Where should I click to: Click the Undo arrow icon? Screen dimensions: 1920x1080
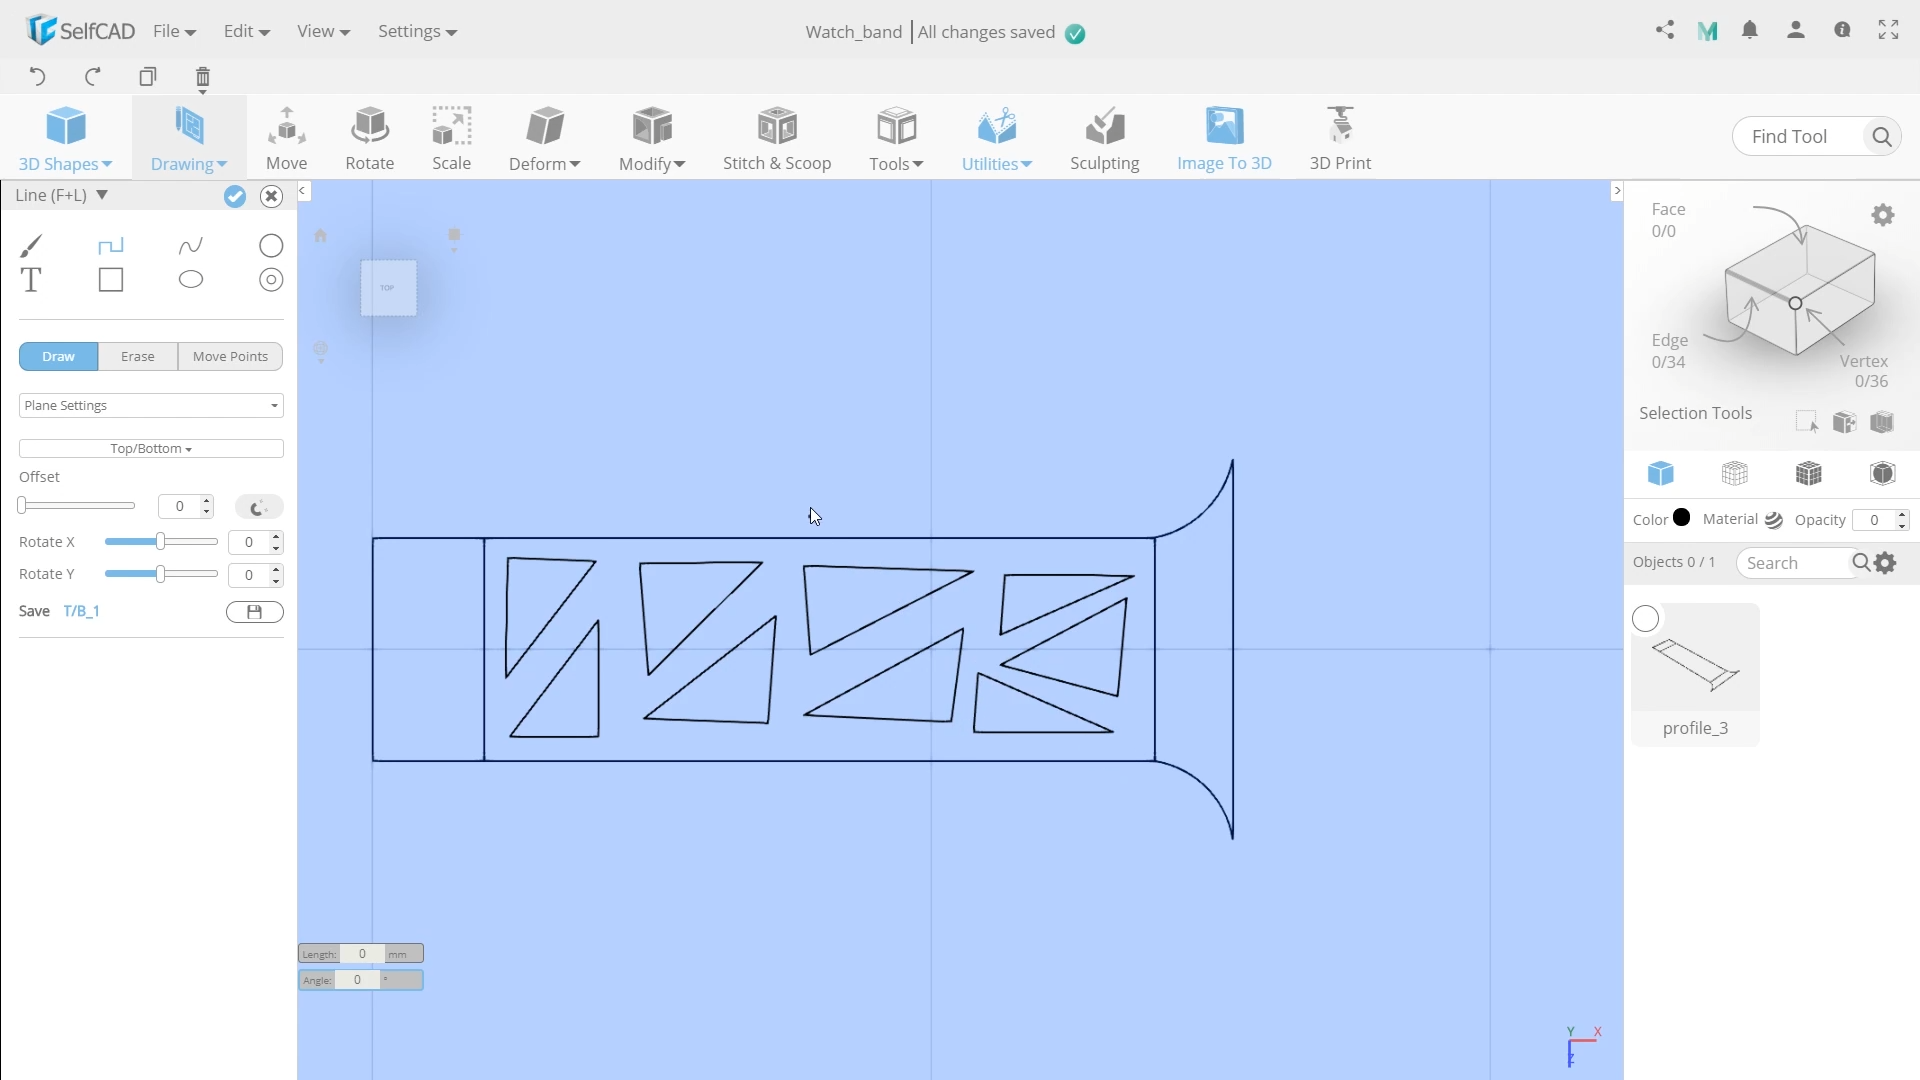coord(37,76)
